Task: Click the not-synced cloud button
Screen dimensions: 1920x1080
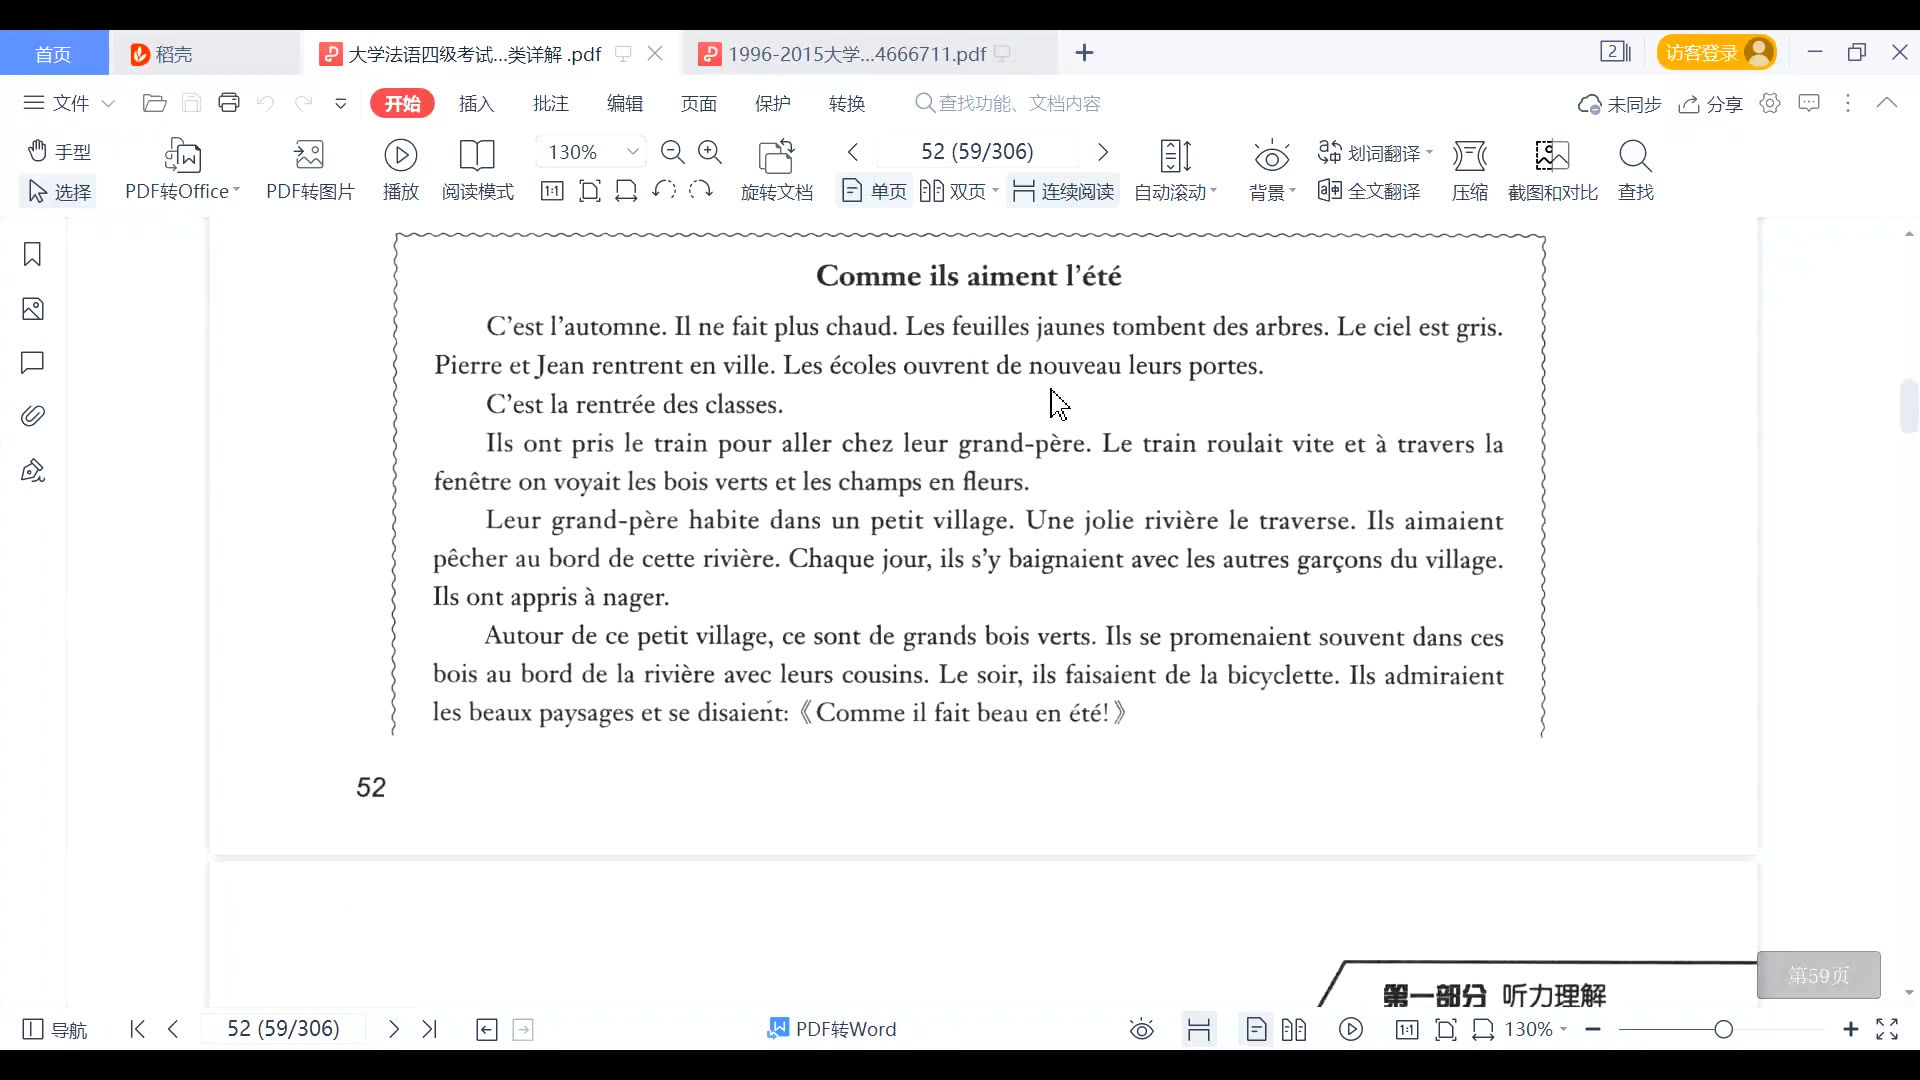Action: coord(1620,104)
